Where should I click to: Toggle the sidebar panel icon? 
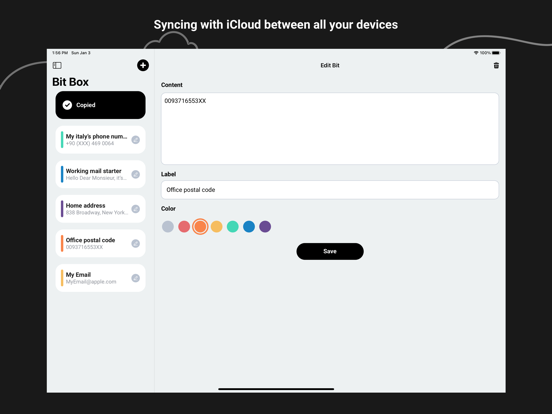57,65
